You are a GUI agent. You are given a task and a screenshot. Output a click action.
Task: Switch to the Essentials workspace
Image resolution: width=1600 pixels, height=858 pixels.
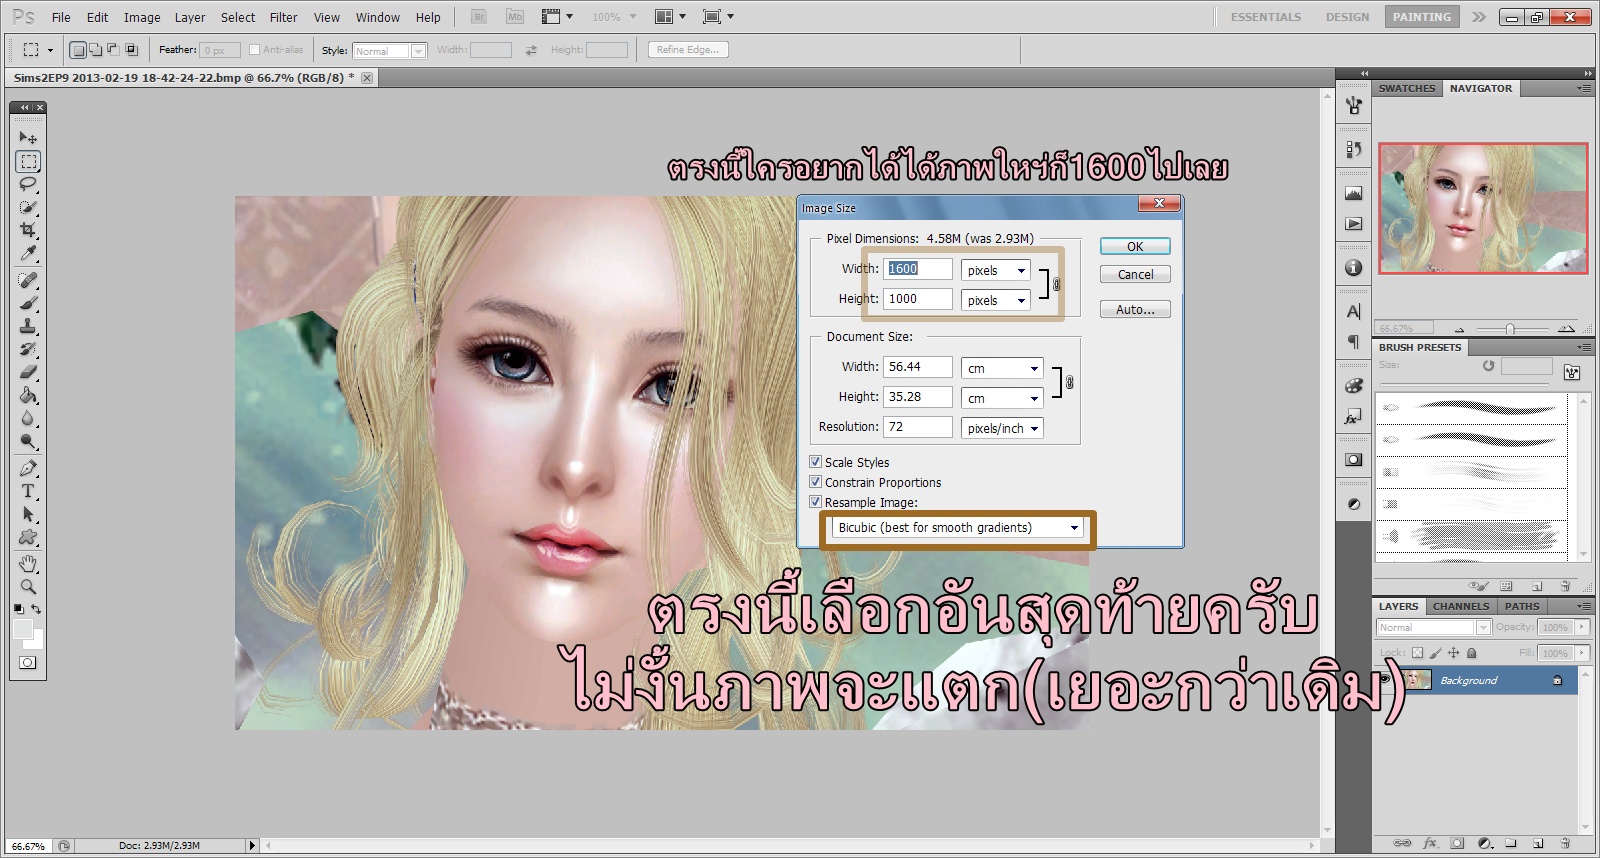(x=1266, y=17)
